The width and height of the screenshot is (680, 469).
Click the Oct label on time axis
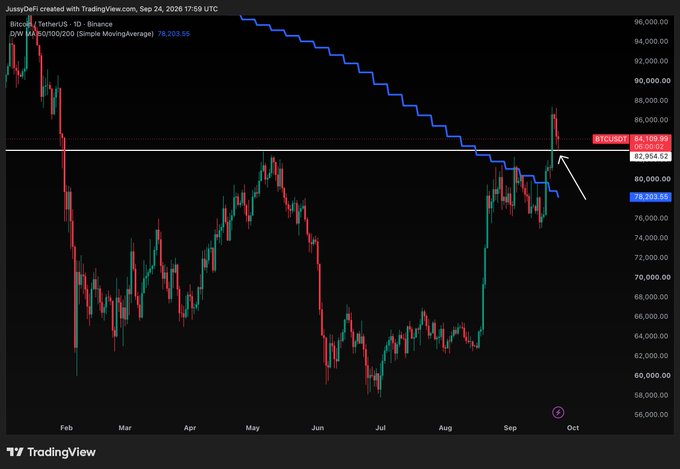pyautogui.click(x=573, y=428)
